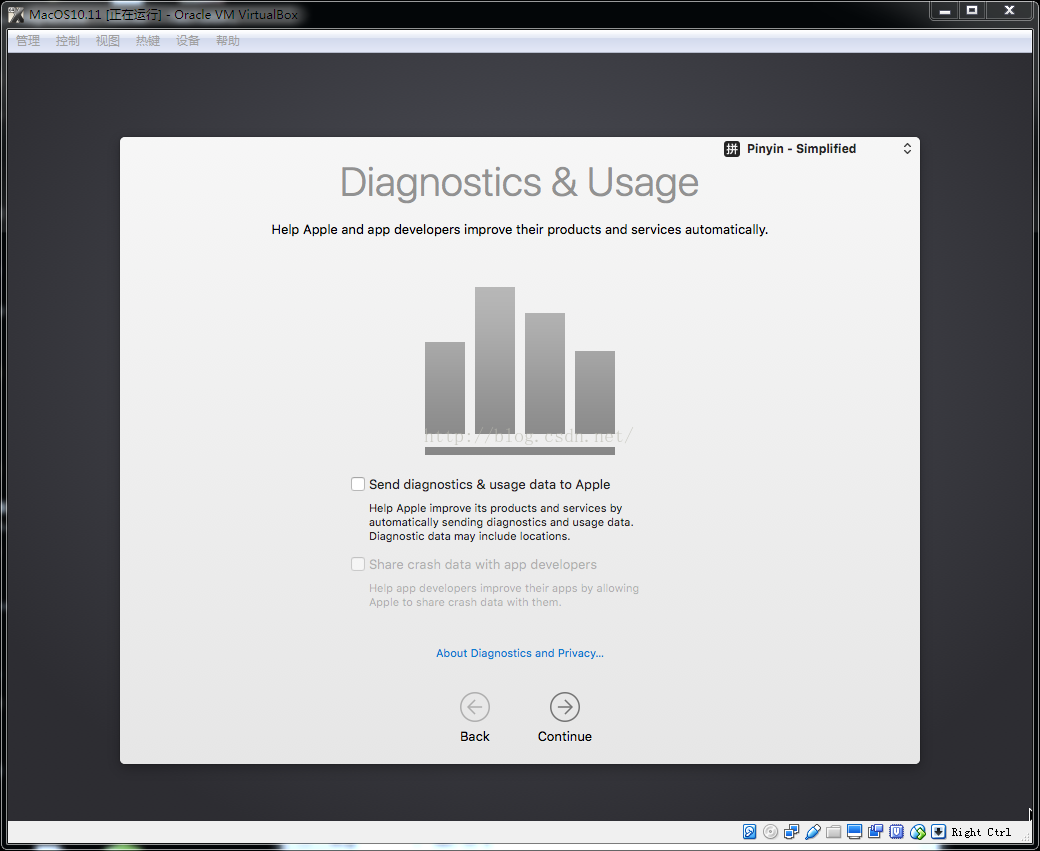
Task: Click the Diagnostics & Usage heading
Action: pyautogui.click(x=519, y=182)
